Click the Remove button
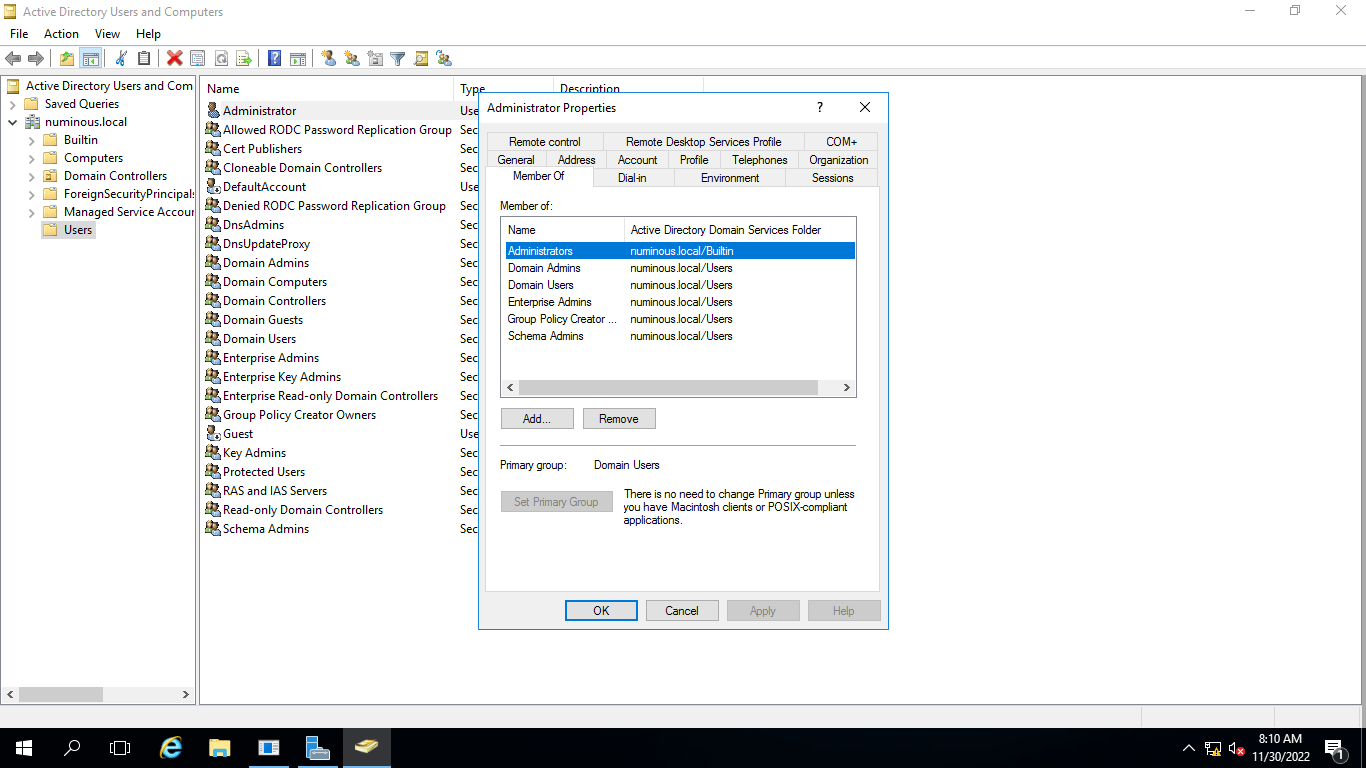 point(619,419)
